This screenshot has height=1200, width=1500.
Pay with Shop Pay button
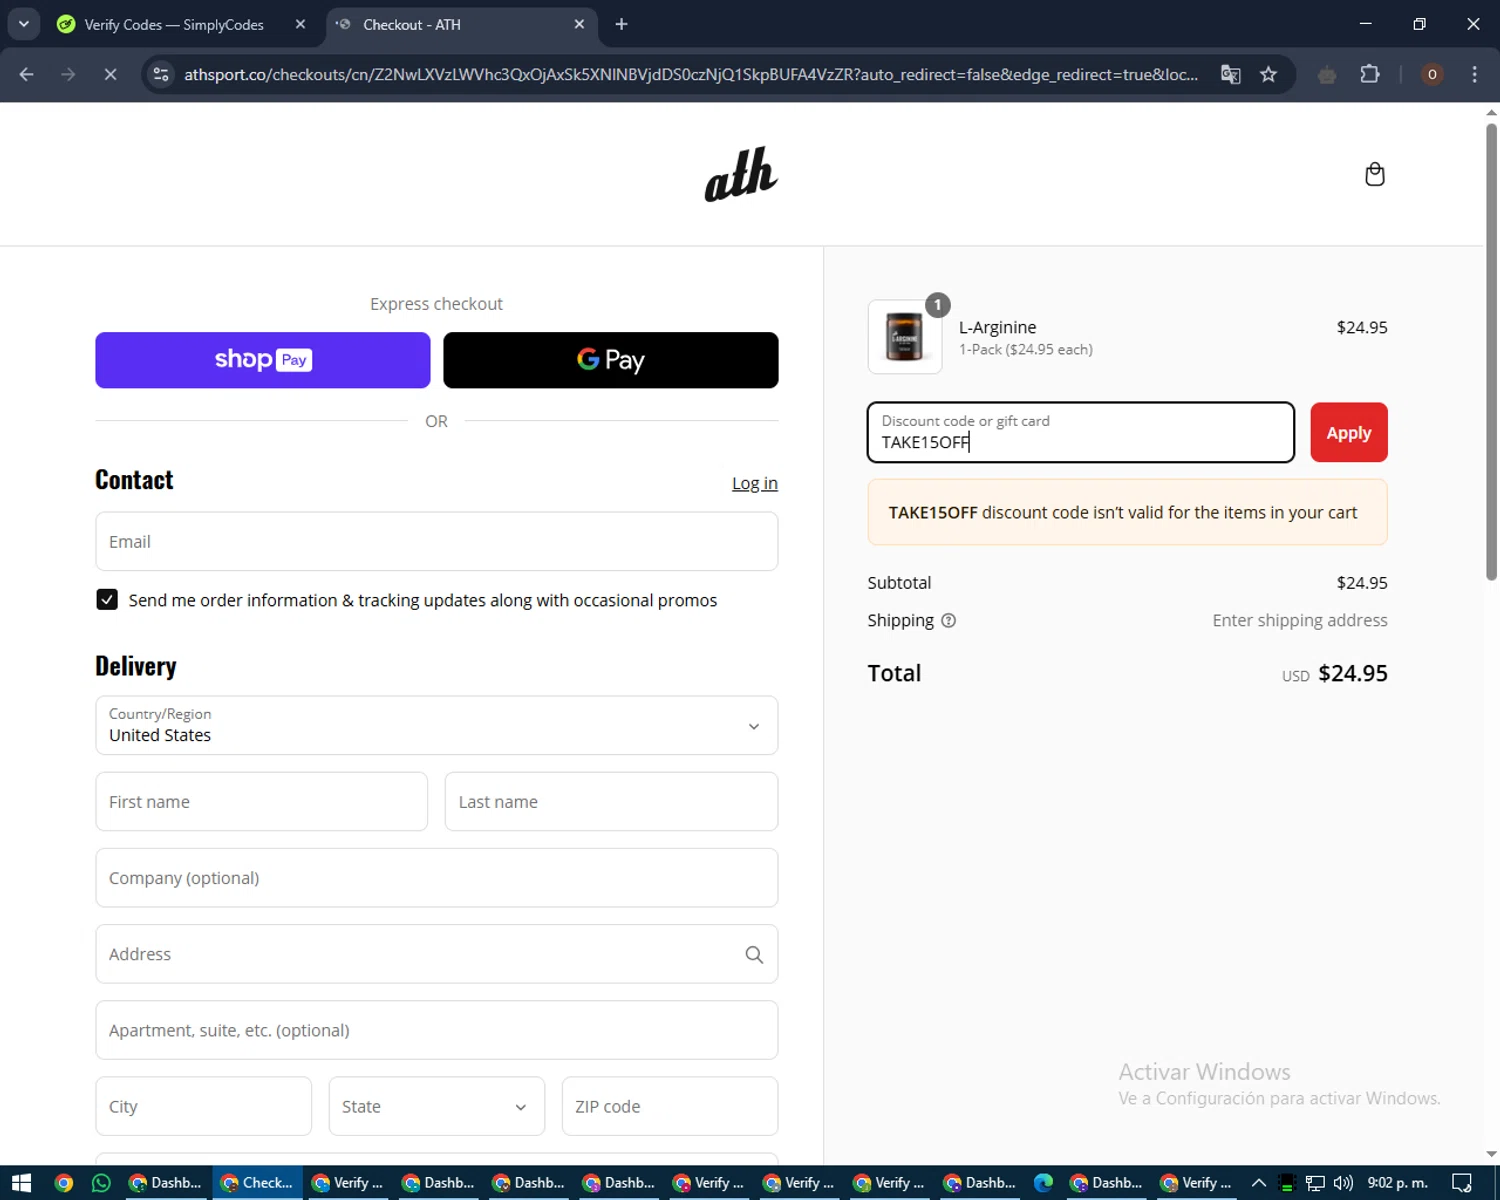pyautogui.click(x=263, y=360)
